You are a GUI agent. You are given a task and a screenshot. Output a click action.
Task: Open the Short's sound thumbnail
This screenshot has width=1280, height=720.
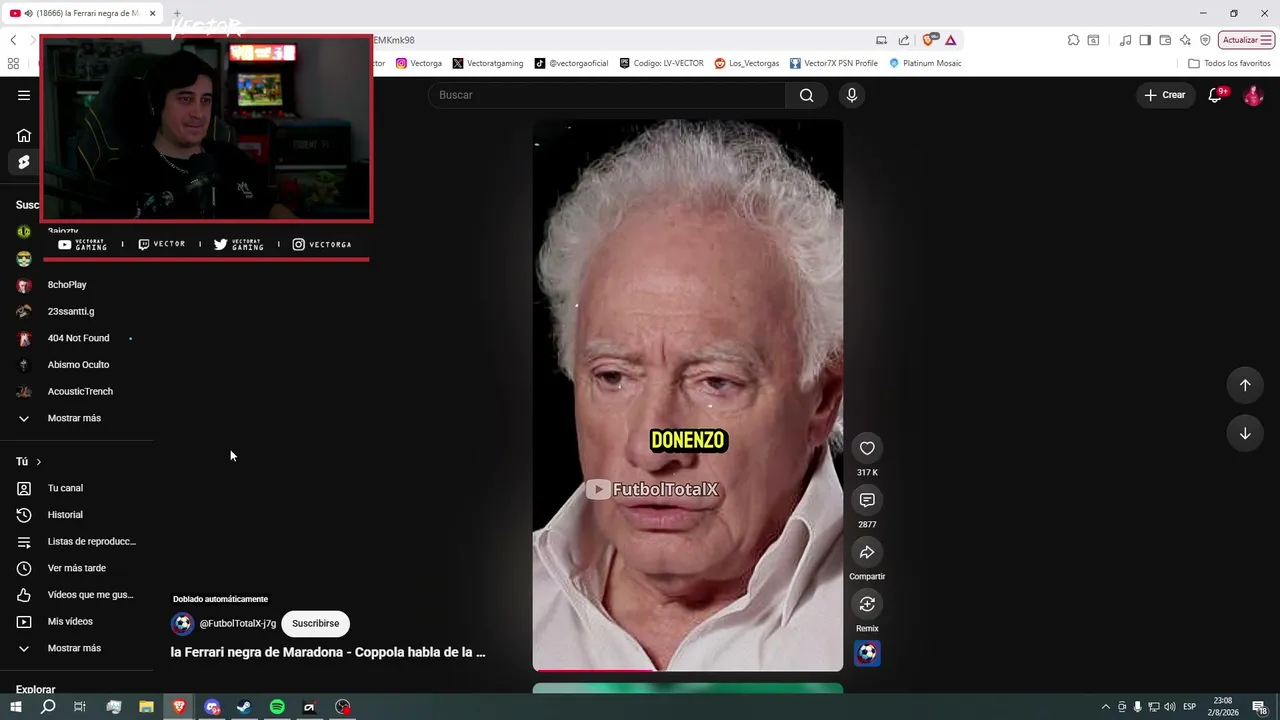[867, 654]
